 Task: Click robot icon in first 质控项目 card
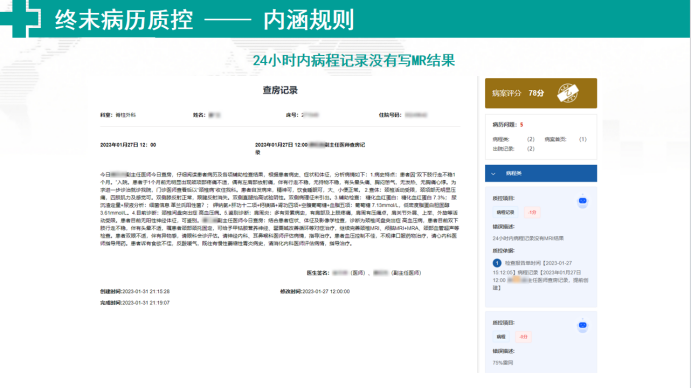tap(583, 201)
